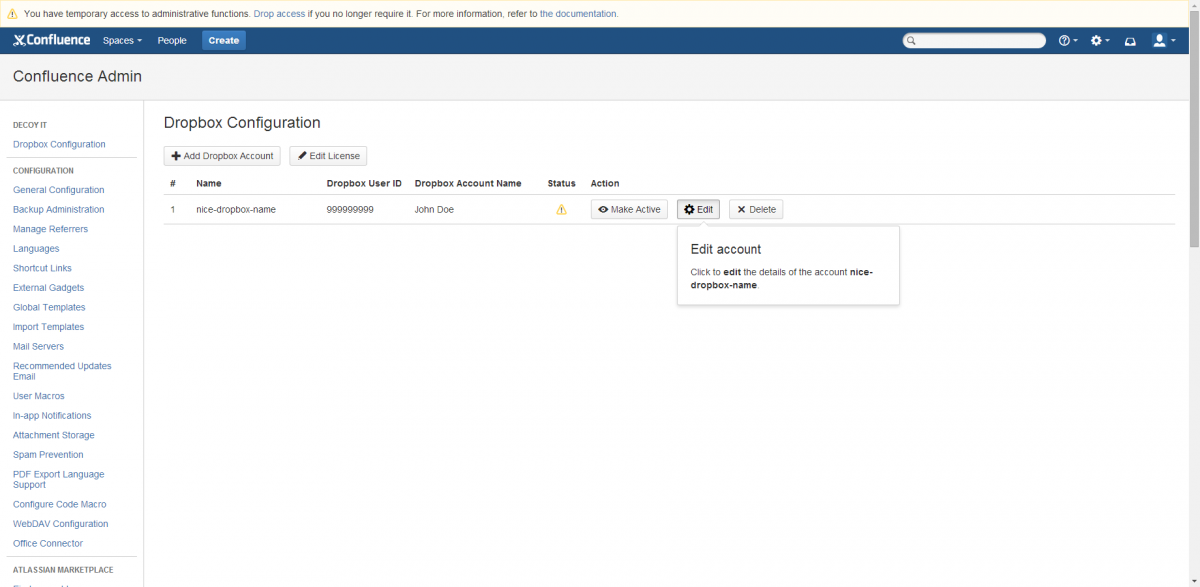The image size is (1200, 587).
Task: Click the Dropbox Configuration page heading
Action: tap(242, 123)
